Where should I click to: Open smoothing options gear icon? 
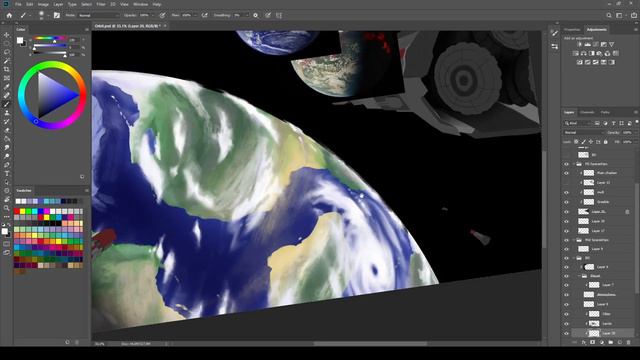point(256,16)
